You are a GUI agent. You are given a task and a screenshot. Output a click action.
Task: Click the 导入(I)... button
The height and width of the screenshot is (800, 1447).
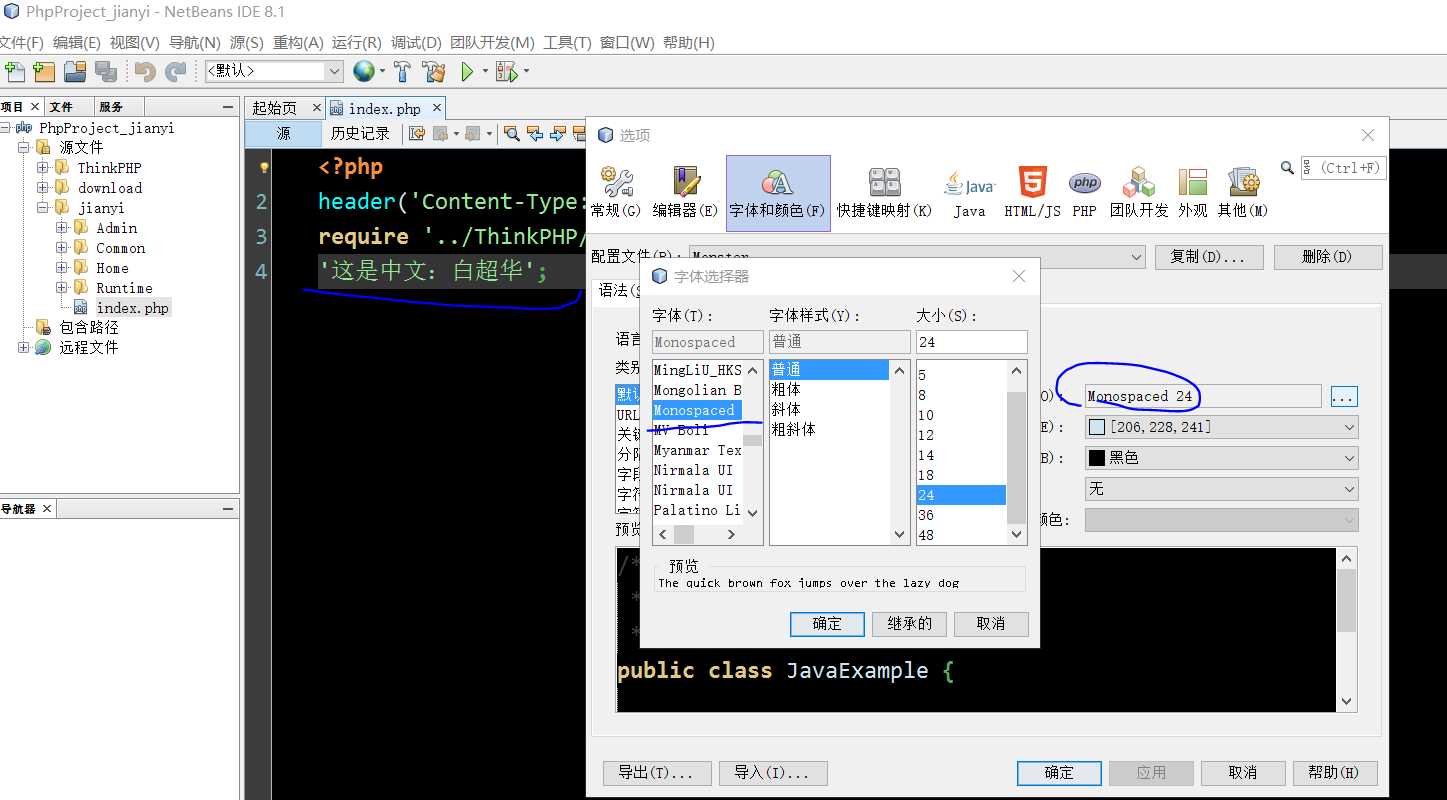[x=773, y=773]
